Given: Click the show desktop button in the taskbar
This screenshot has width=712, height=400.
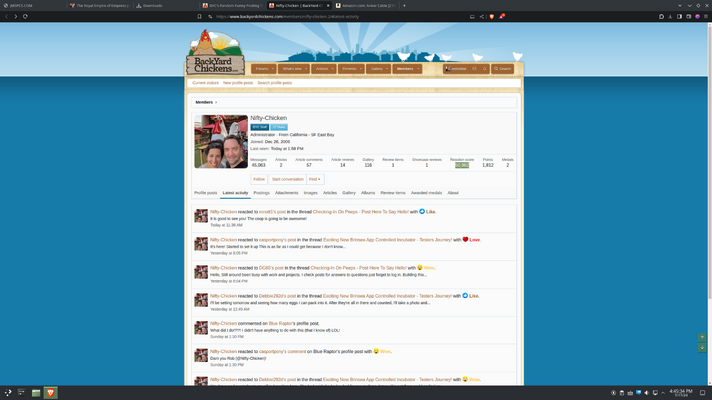Looking at the screenshot, I should click(702, 393).
